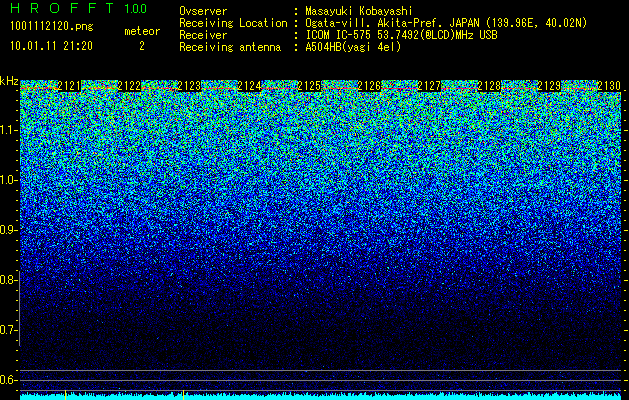Select the Ogata-vill. Akita-Pref. JAPAN location text
Screen dimensions: 629x400
(x=446, y=23)
